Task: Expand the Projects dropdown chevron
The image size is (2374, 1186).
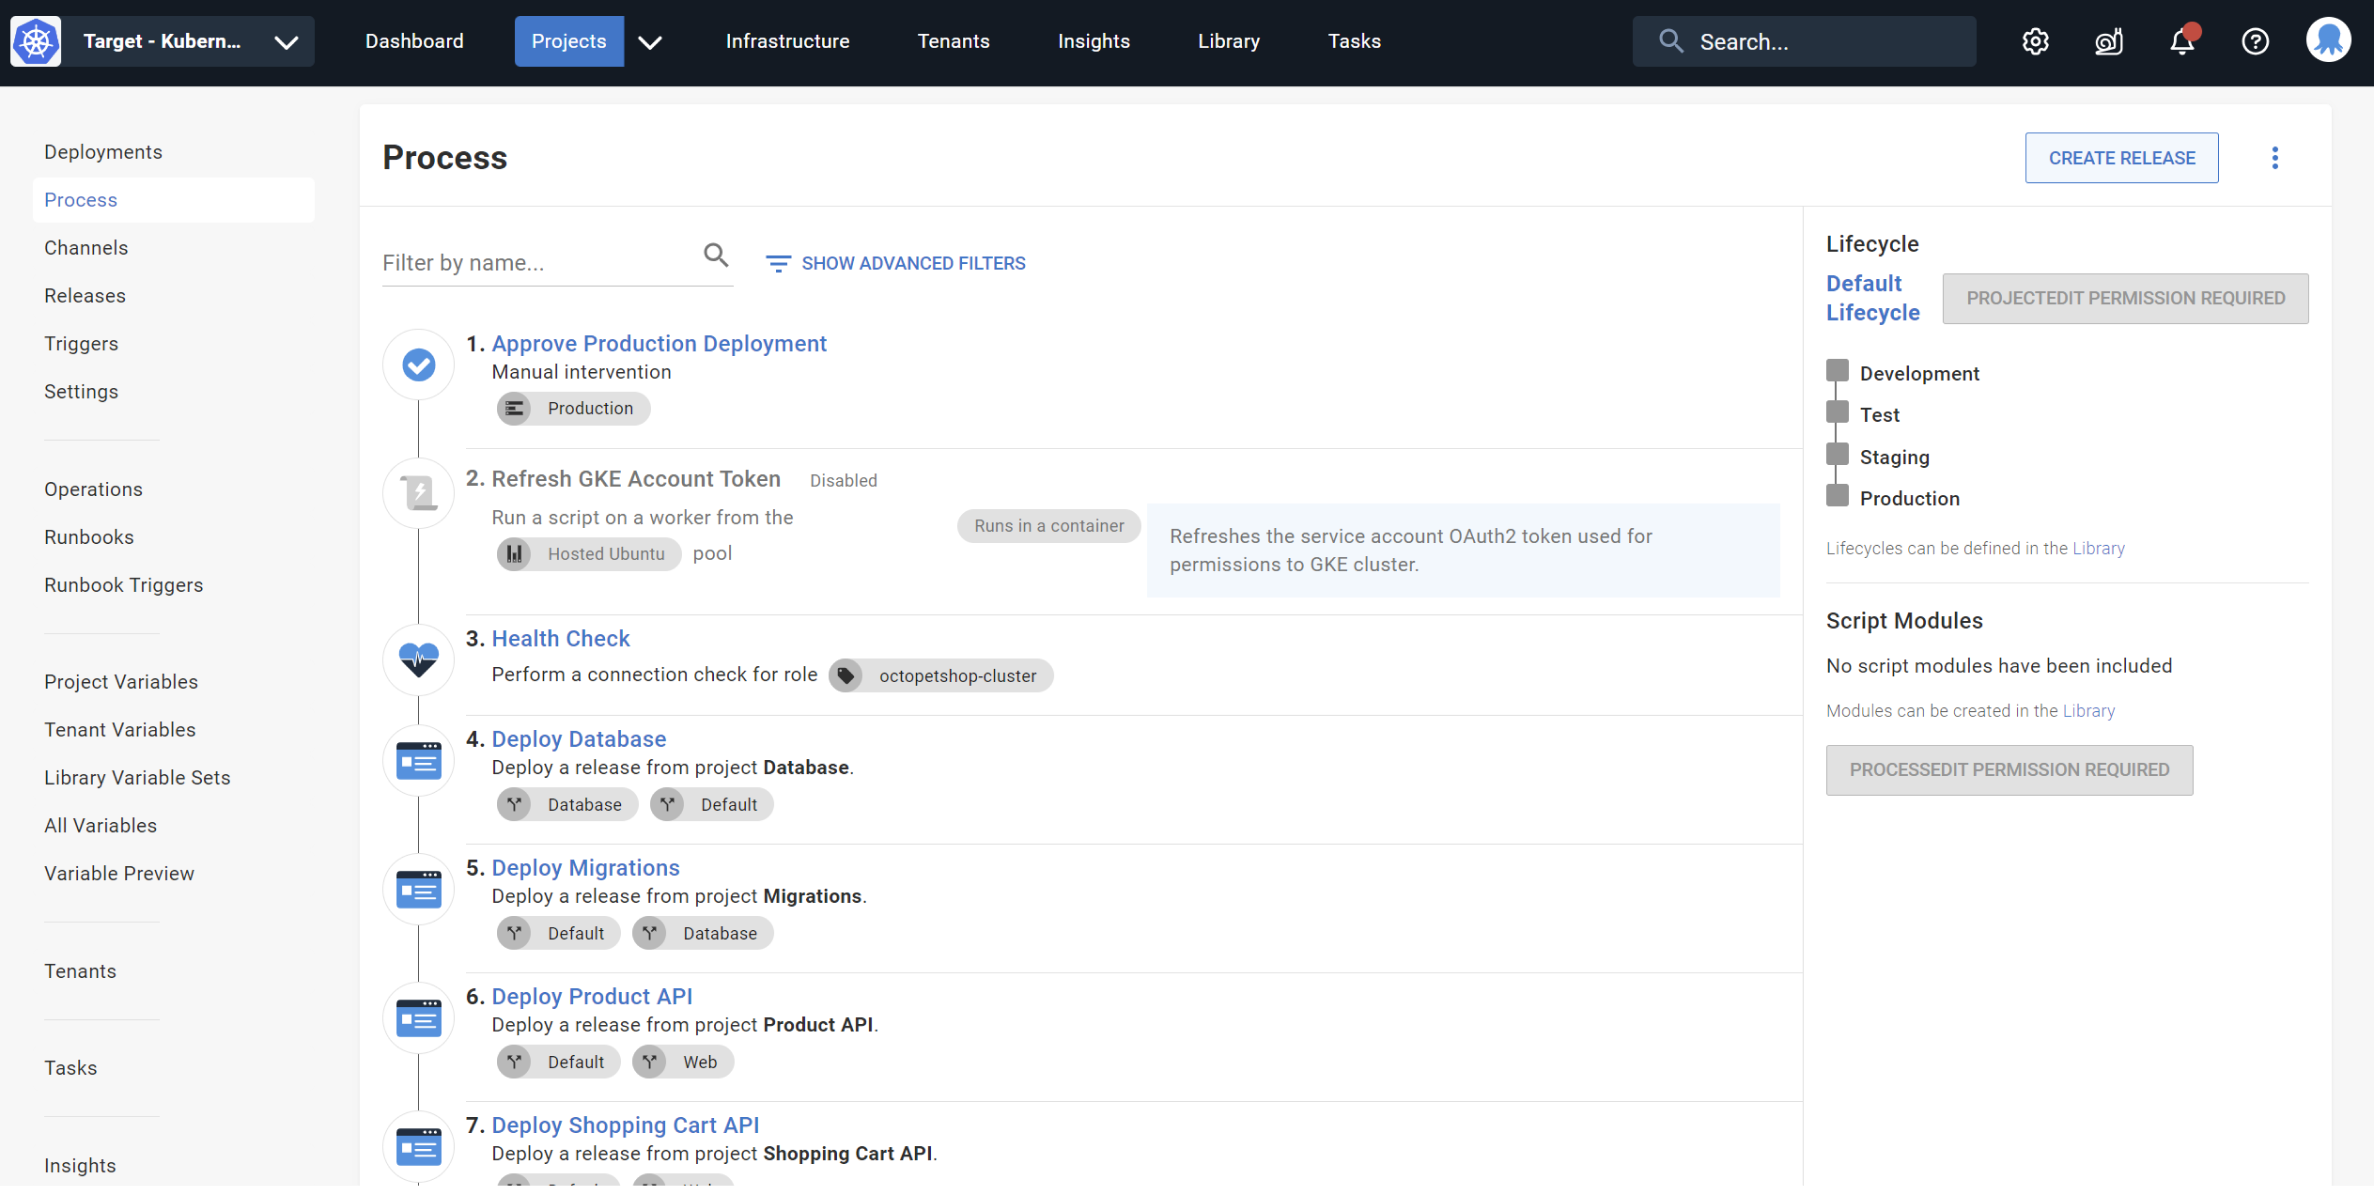Action: pos(650,43)
